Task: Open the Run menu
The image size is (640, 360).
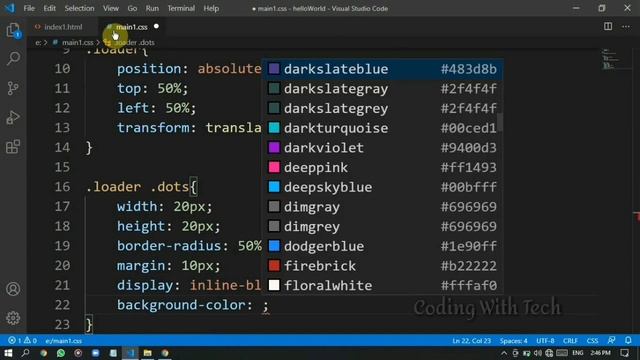Action: click(x=152, y=8)
